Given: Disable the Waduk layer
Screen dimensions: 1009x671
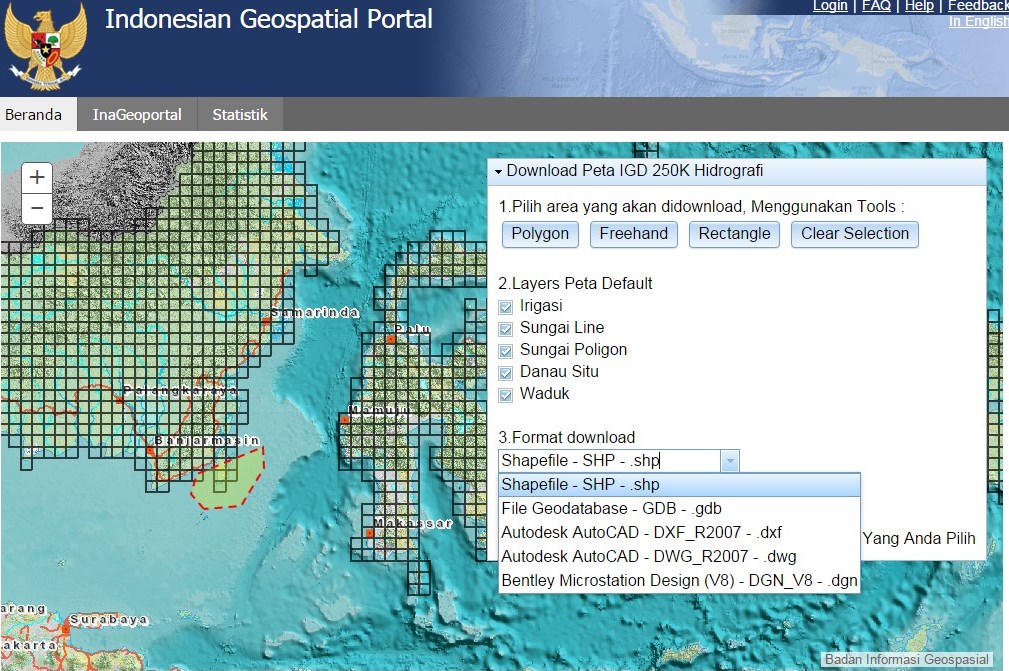Looking at the screenshot, I should click(x=507, y=394).
